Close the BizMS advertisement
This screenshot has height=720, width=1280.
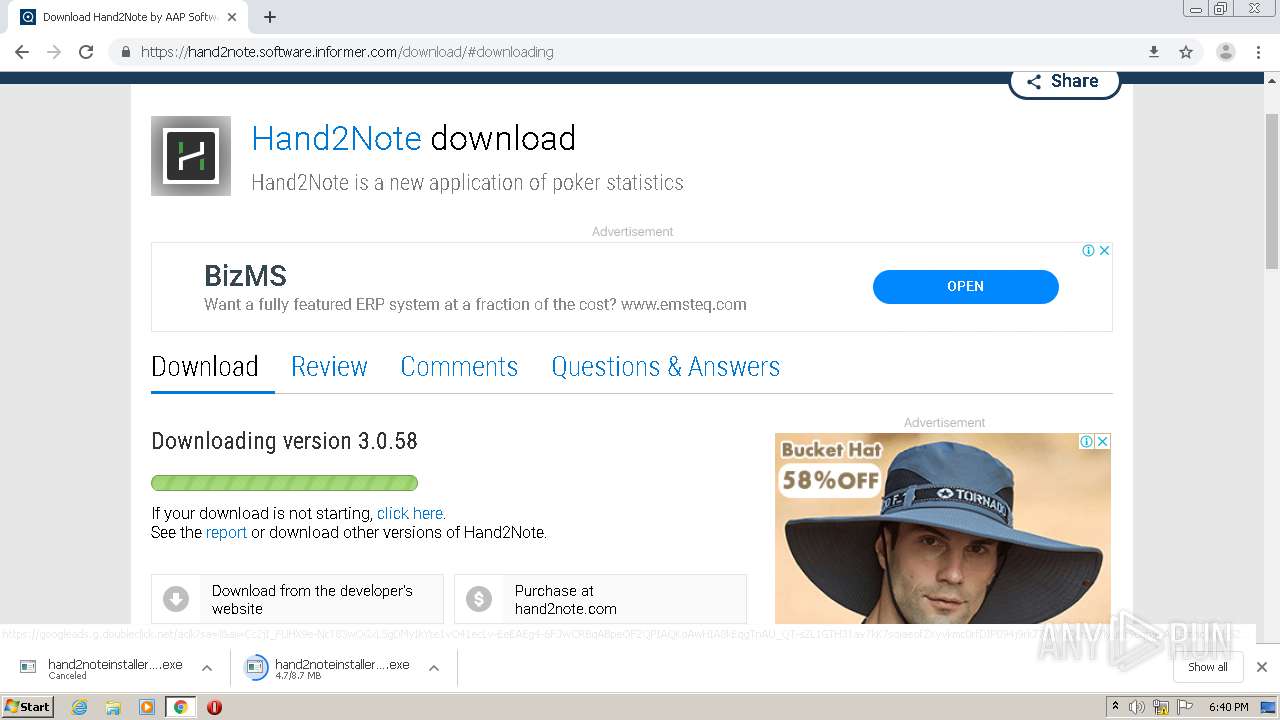[x=1104, y=251]
